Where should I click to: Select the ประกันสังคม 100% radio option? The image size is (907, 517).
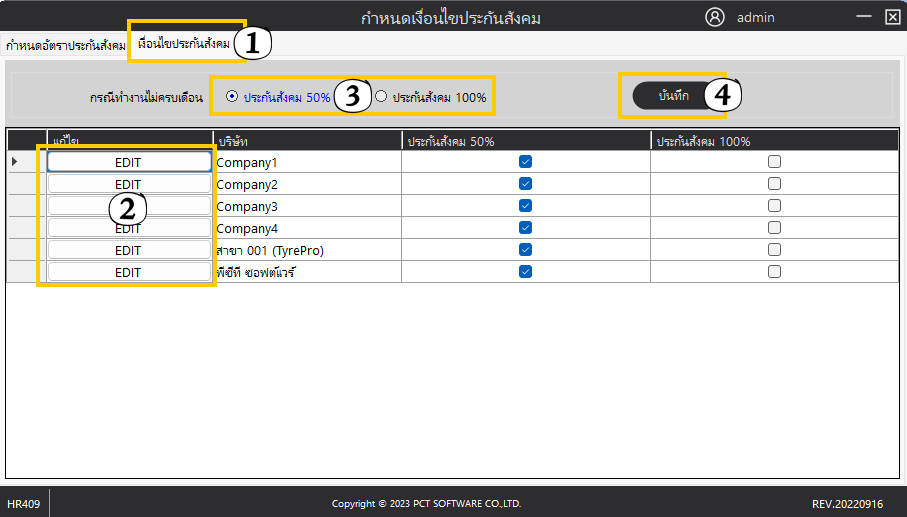pos(381,97)
